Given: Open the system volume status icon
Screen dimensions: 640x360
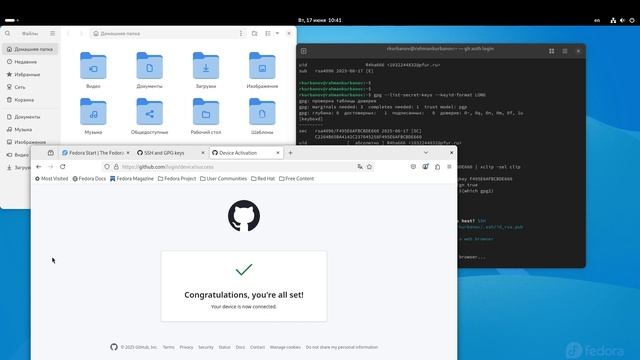Looking at the screenshot, I should coord(622,20).
